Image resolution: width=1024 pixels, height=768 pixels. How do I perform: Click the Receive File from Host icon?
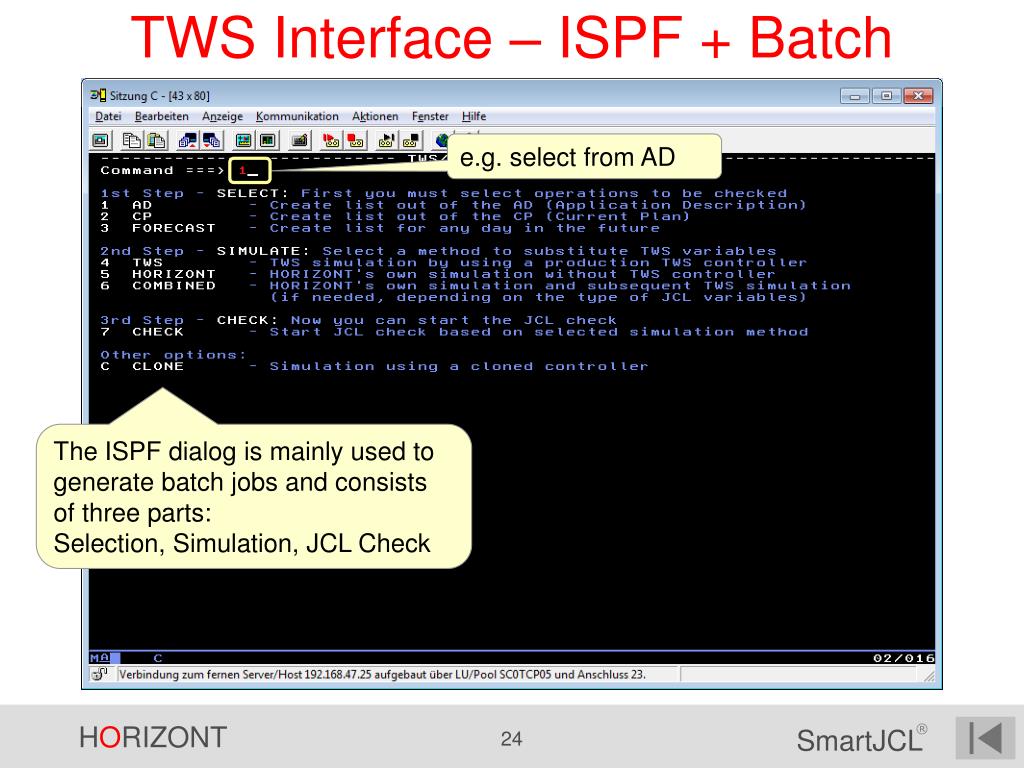pos(212,140)
